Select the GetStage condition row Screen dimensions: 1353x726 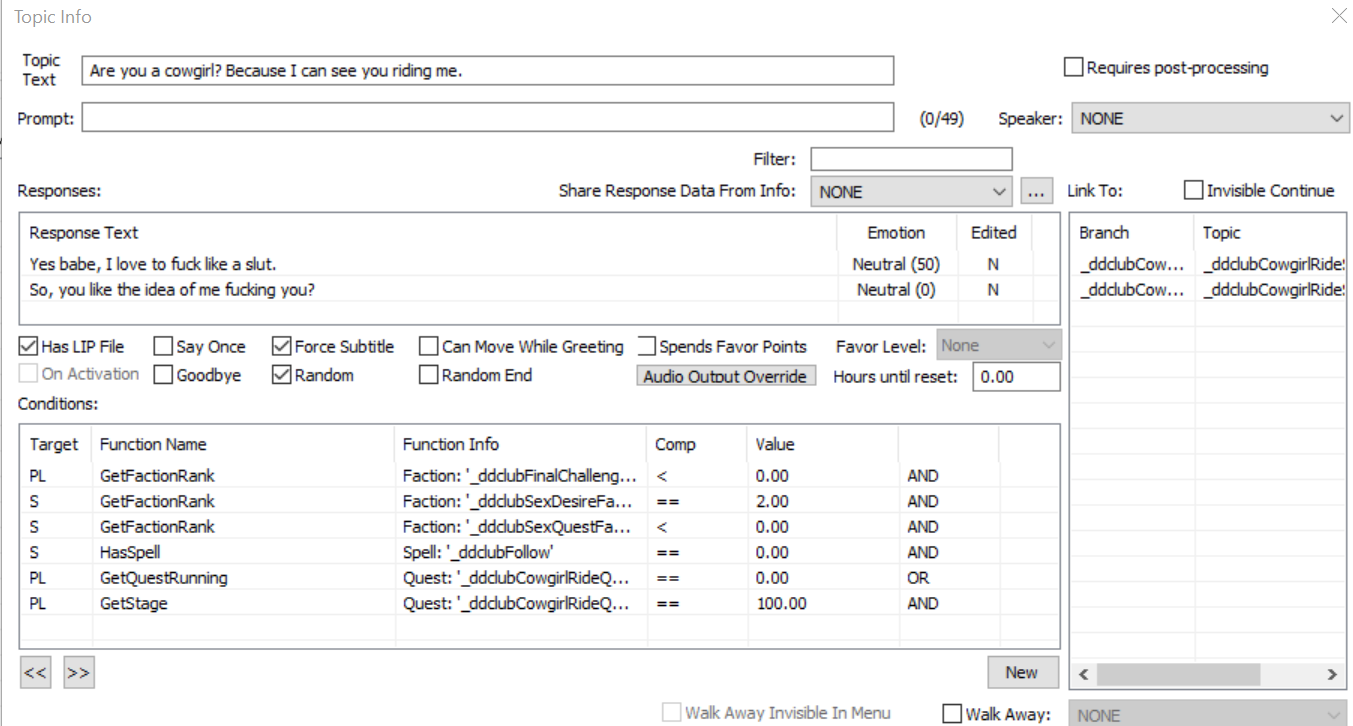(x=540, y=604)
